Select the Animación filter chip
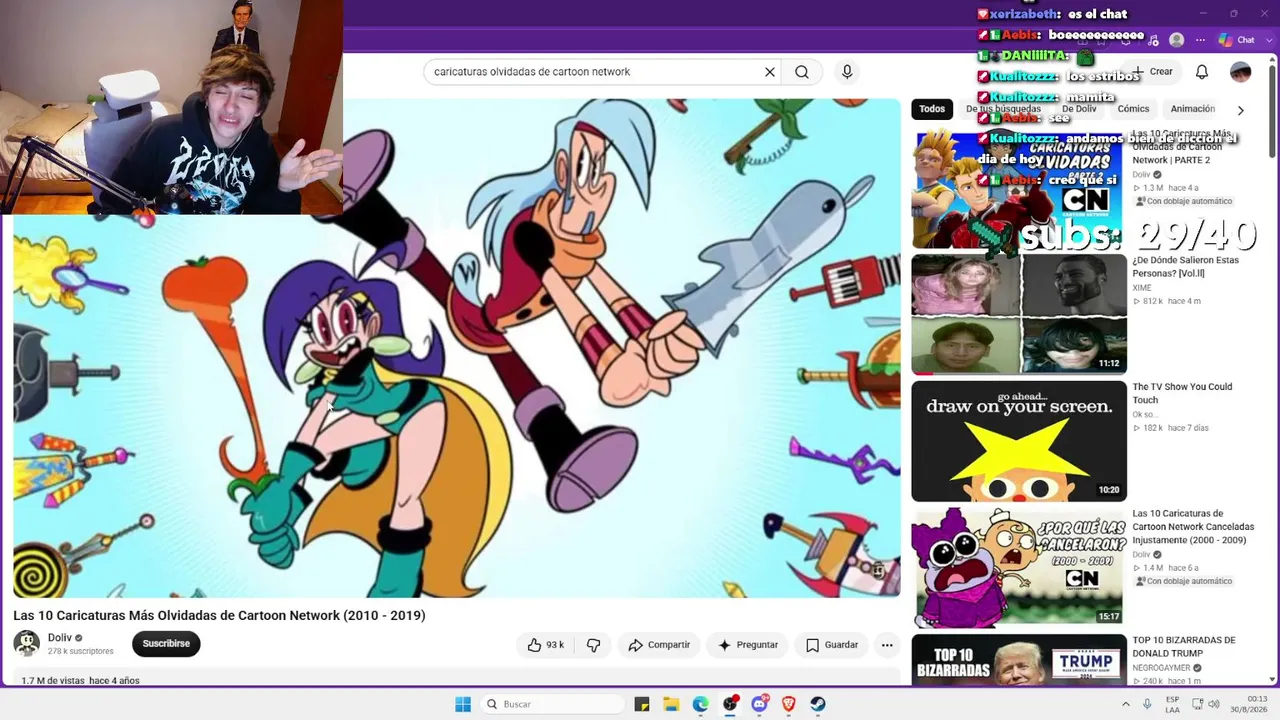This screenshot has width=1280, height=720. pos(1193,109)
